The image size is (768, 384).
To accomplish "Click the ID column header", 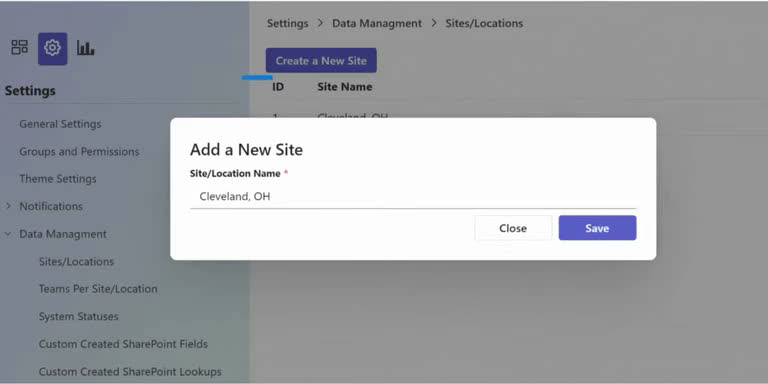I will tap(278, 87).
